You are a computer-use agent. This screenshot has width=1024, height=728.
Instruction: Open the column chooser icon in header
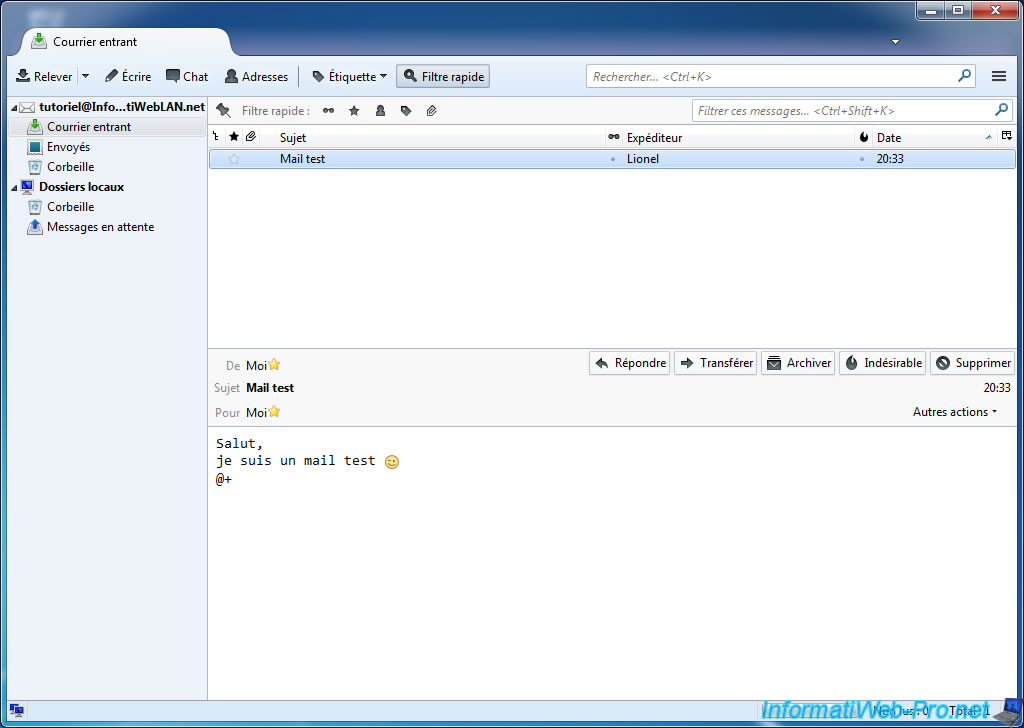[x=1006, y=136]
